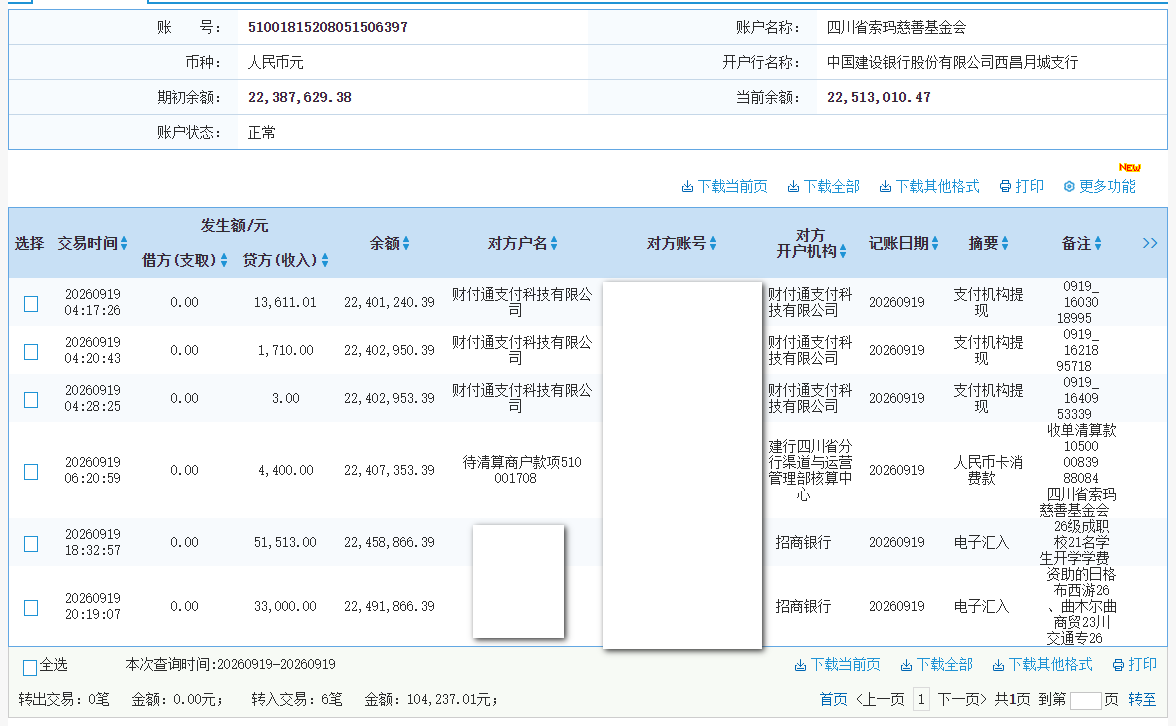Sort by 余额 using its arrows

coord(406,243)
